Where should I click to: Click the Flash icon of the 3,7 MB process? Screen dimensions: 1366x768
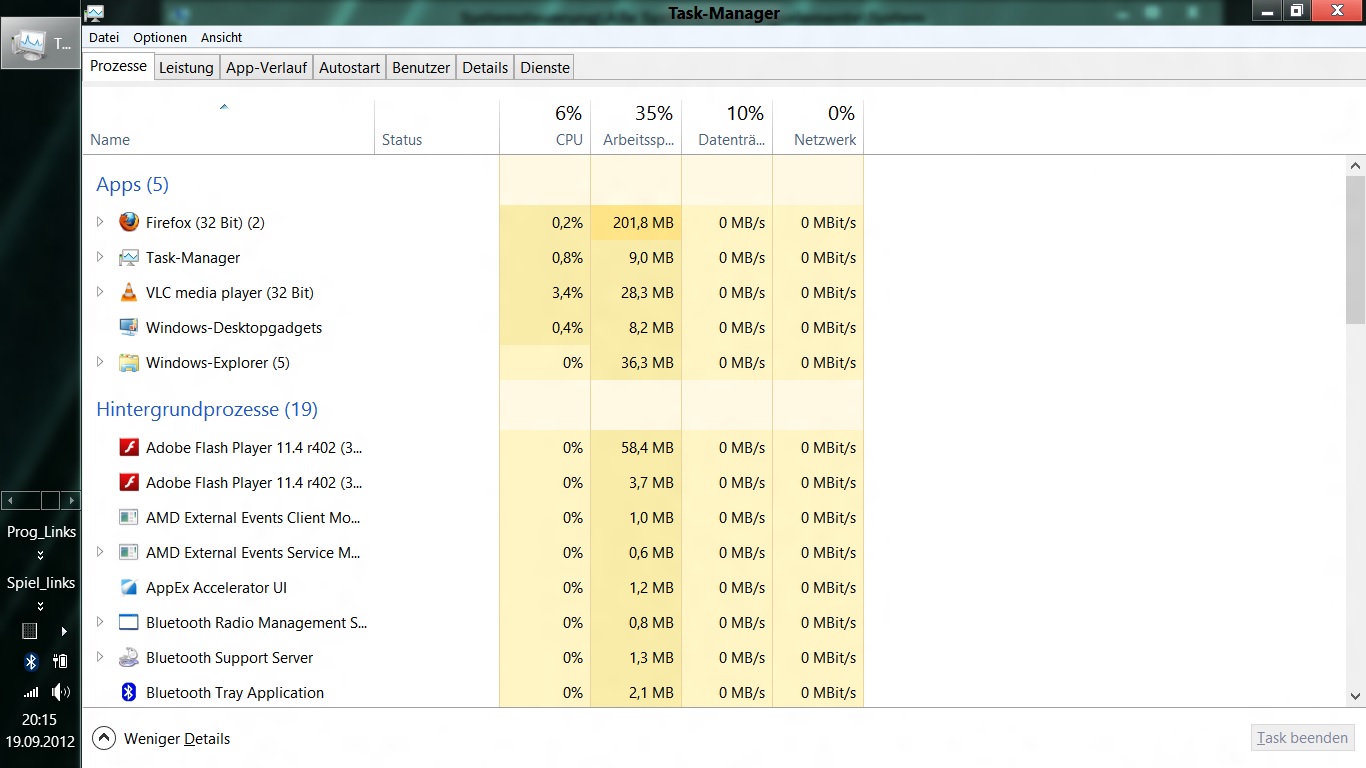pyautogui.click(x=129, y=482)
